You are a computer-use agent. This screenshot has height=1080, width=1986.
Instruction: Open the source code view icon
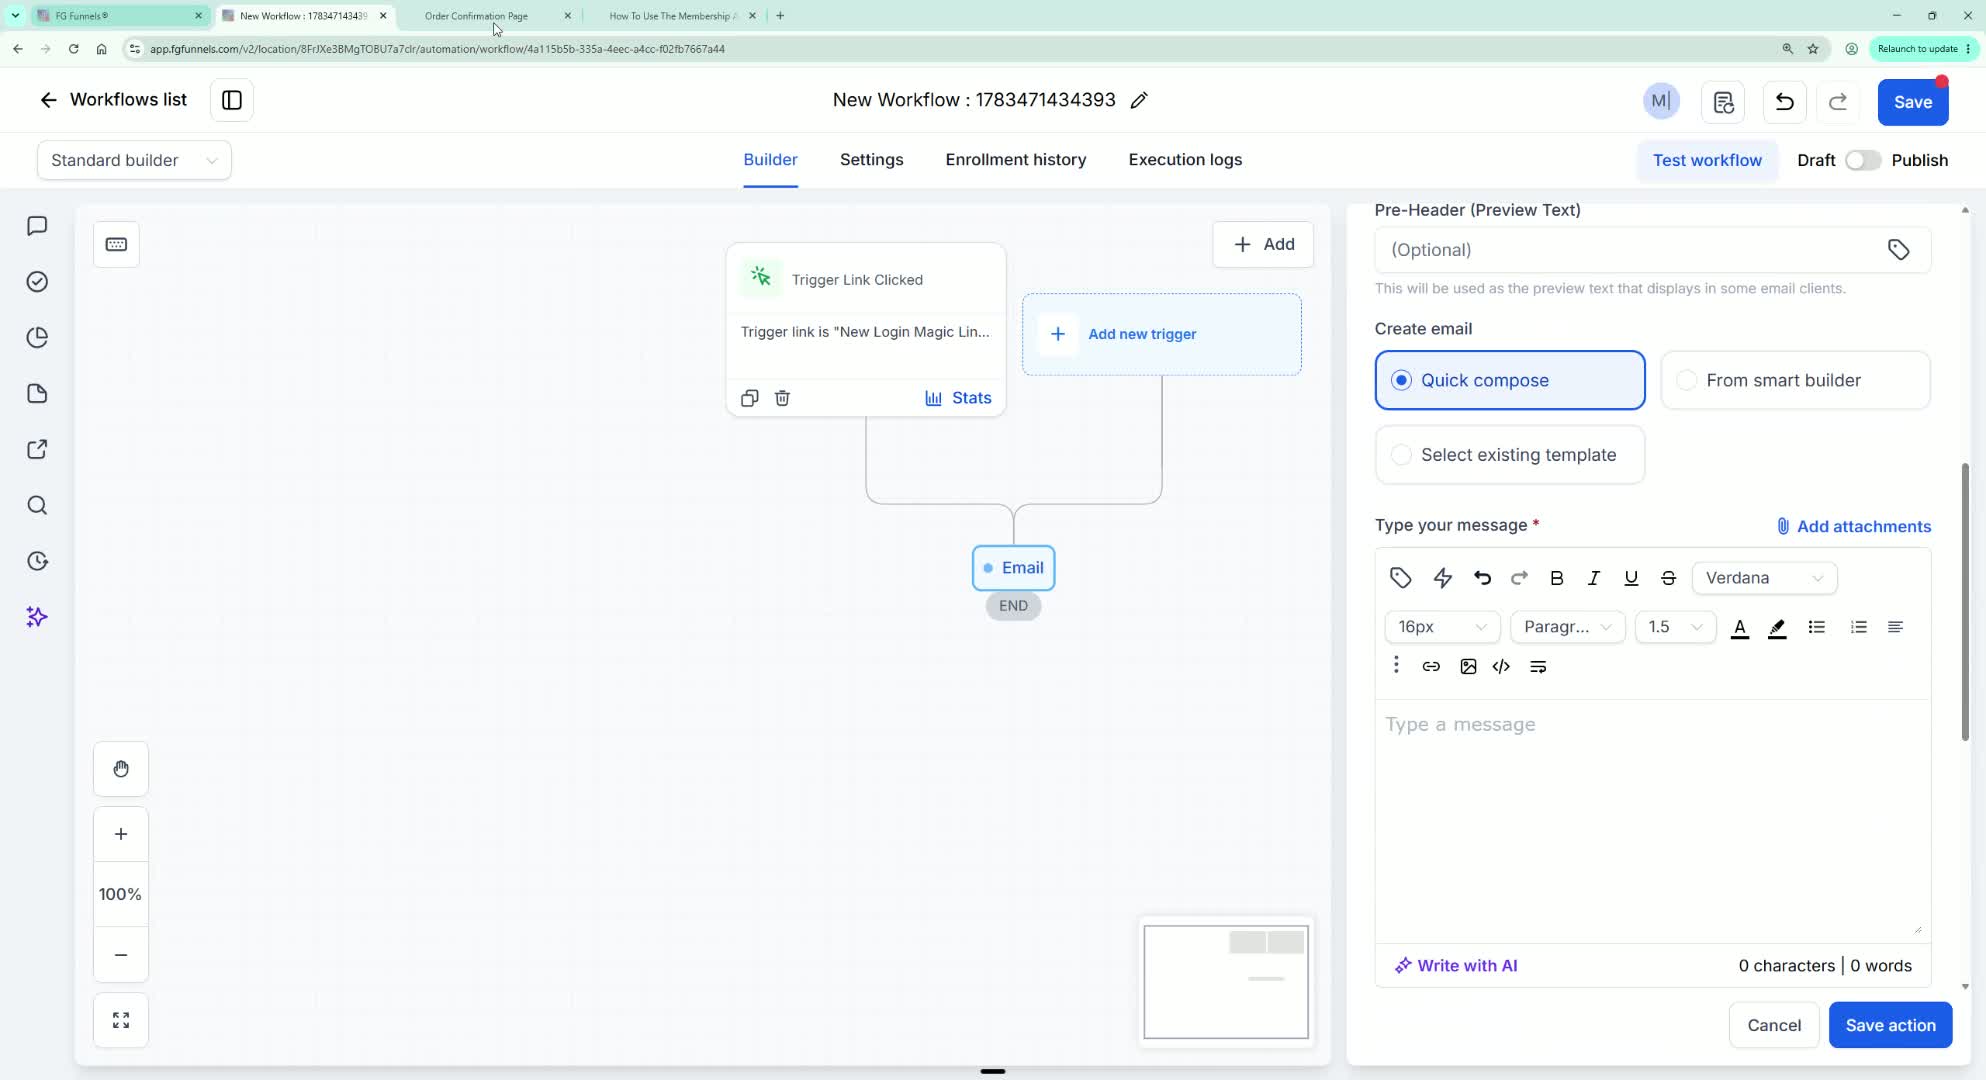(x=1501, y=667)
